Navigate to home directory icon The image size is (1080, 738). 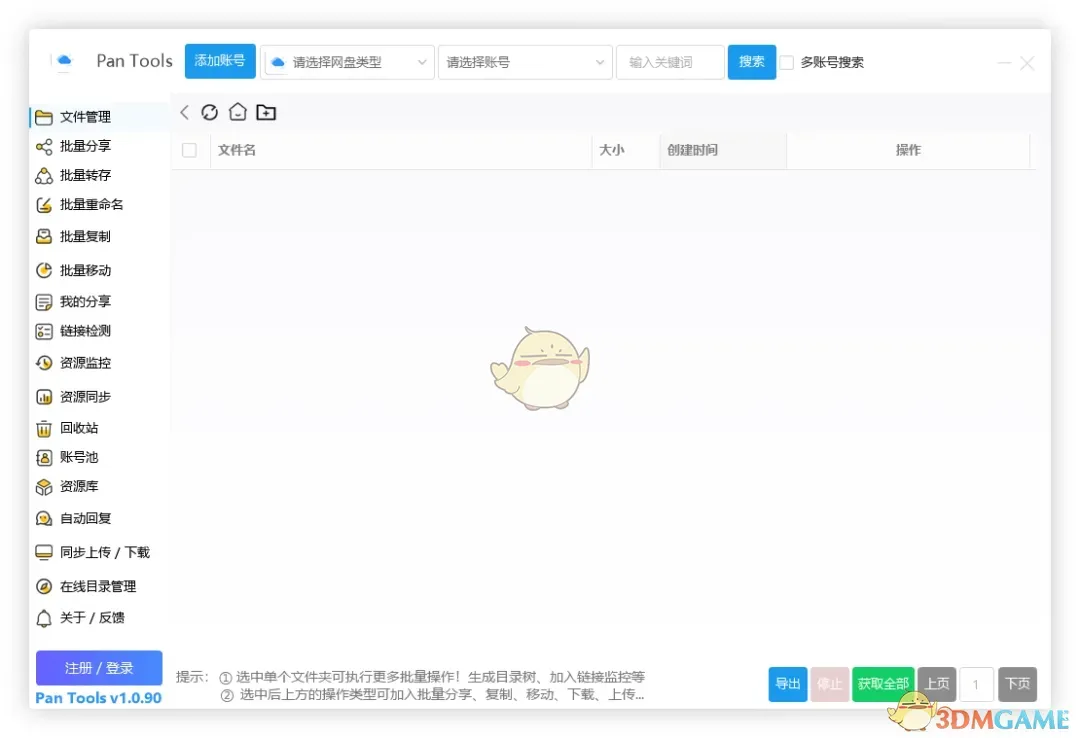(238, 112)
